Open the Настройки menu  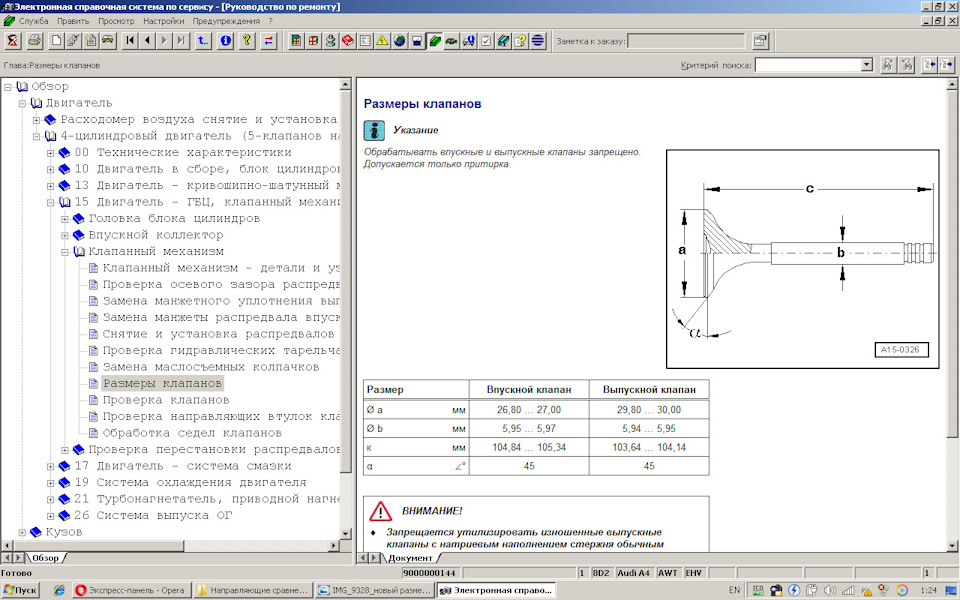coord(163,20)
